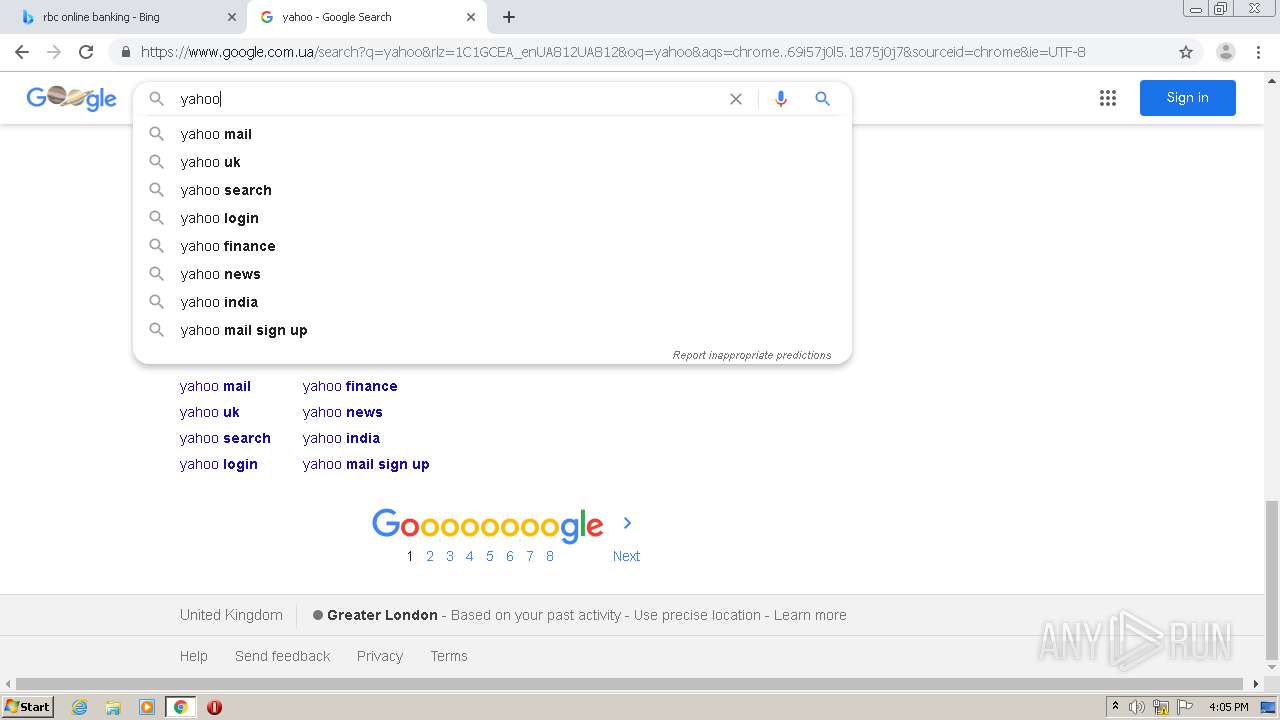Clear the search box with the X
Screen dimensions: 1280x720
pos(736,99)
